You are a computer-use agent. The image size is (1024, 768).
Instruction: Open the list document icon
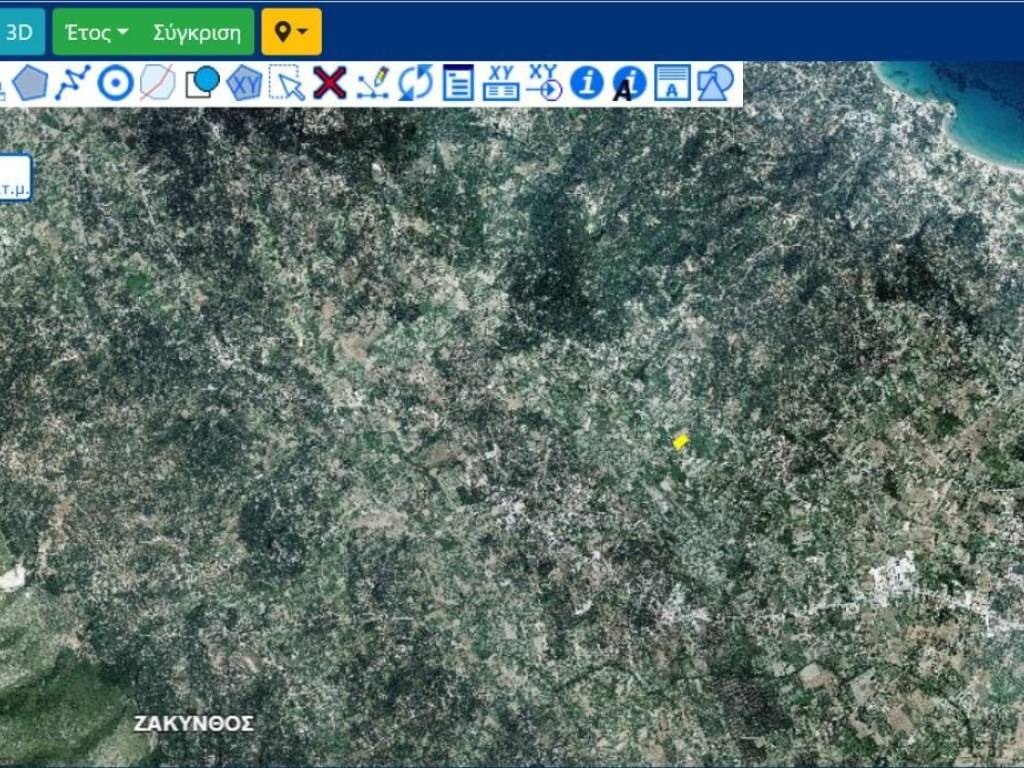pos(458,83)
